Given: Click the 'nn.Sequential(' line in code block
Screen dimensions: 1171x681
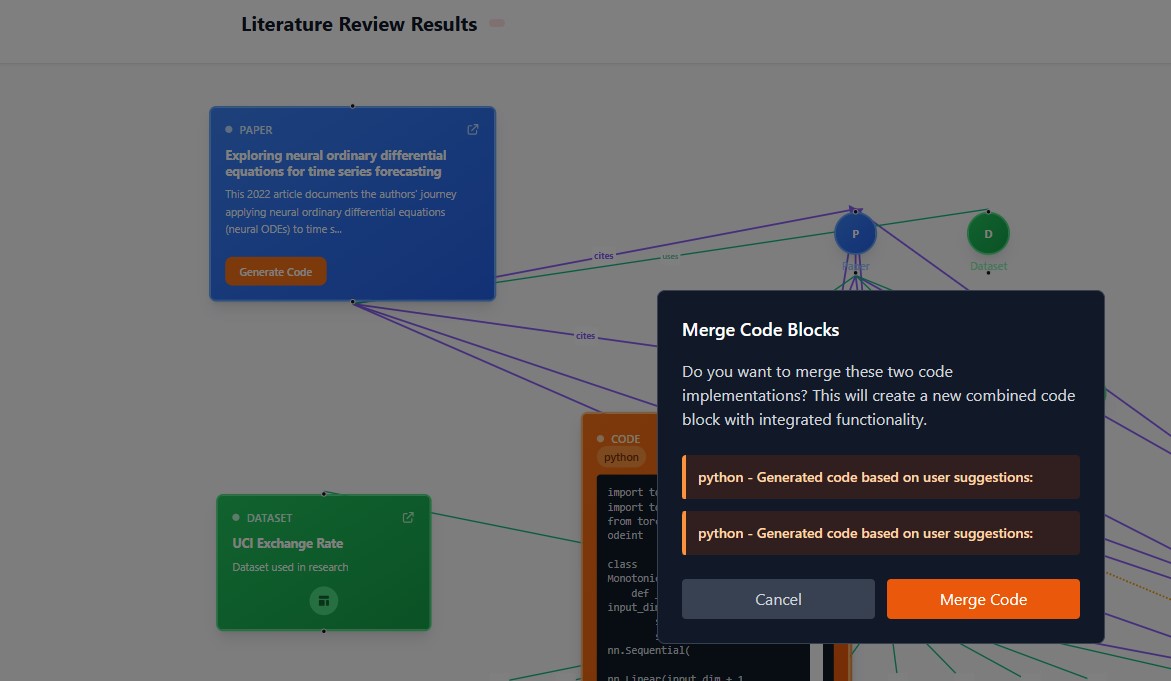Looking at the screenshot, I should pos(648,650).
